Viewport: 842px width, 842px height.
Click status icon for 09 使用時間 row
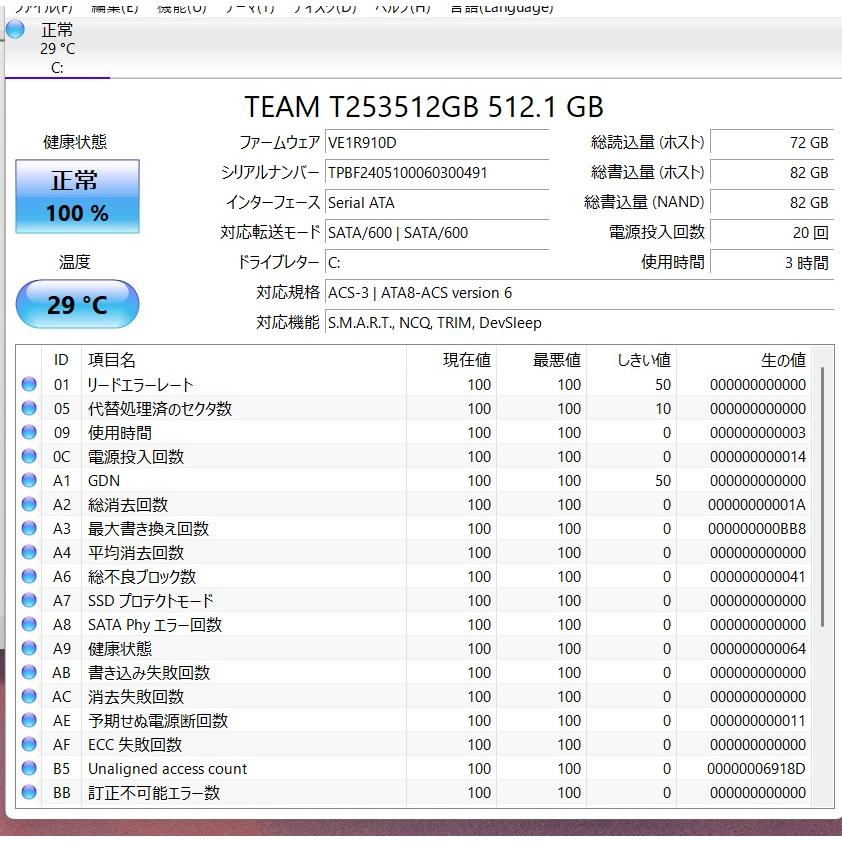click(x=29, y=432)
